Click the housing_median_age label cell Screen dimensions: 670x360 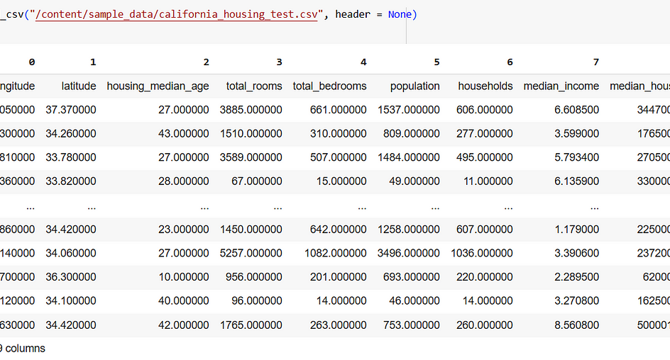(158, 86)
